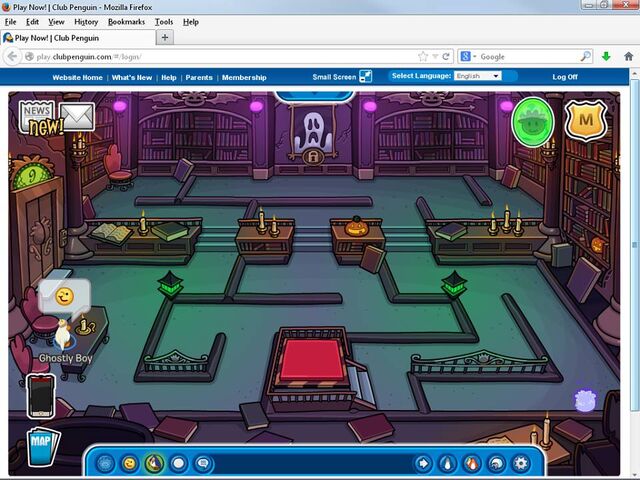
Task: Open the settings gear in chat bar
Action: point(520,463)
